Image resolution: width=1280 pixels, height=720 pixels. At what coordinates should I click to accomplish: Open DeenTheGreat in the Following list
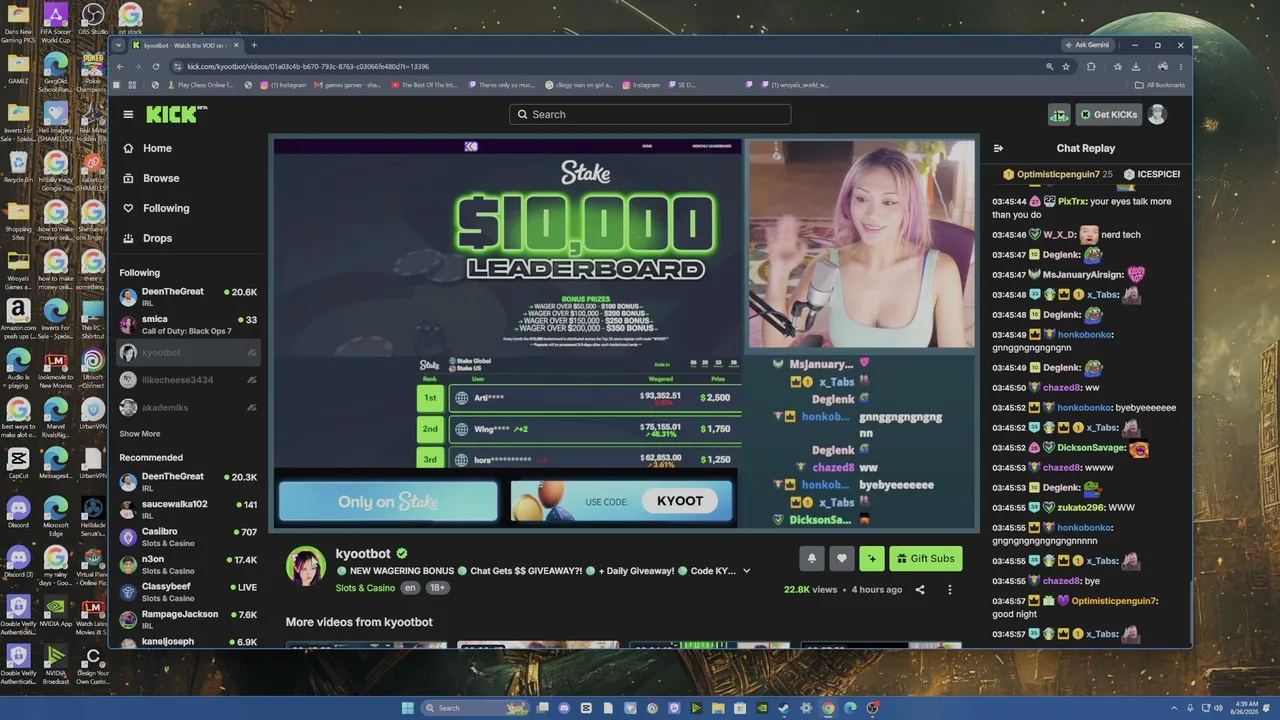188,297
